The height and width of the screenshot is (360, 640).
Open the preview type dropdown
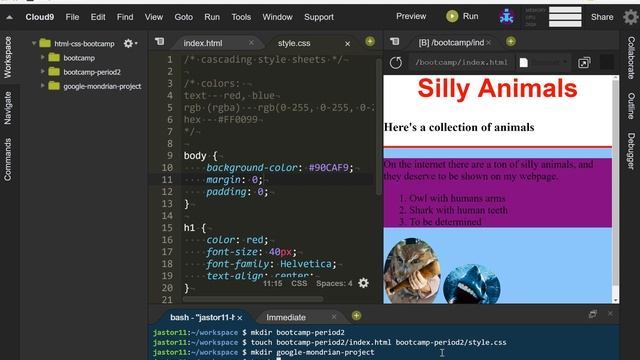[544, 62]
